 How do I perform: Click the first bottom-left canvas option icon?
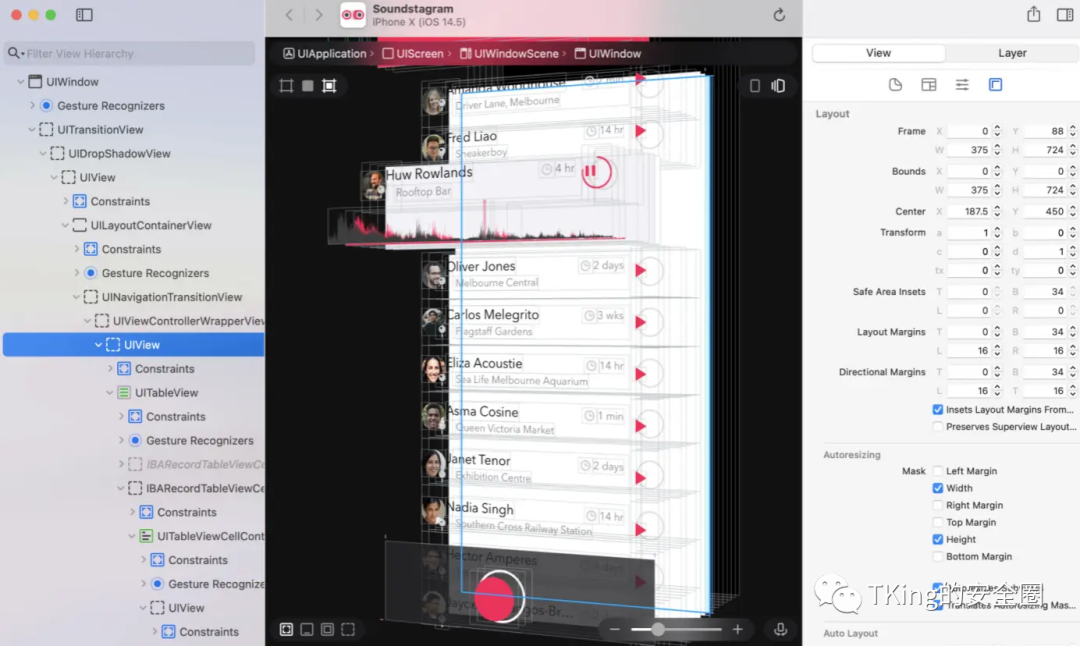286,629
